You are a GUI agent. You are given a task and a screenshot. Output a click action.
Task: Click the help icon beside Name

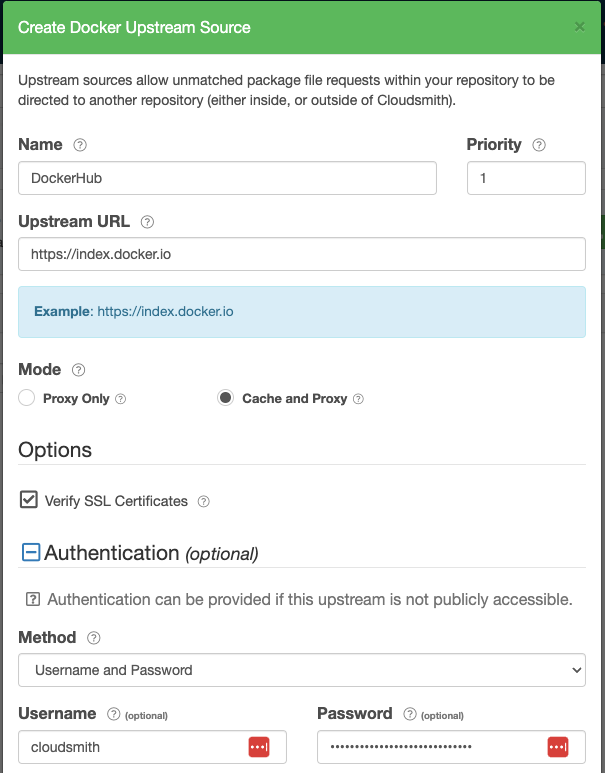(80, 145)
